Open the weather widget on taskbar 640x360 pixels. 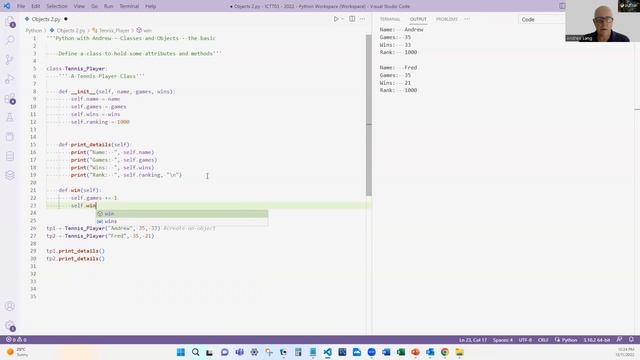pos(17,352)
